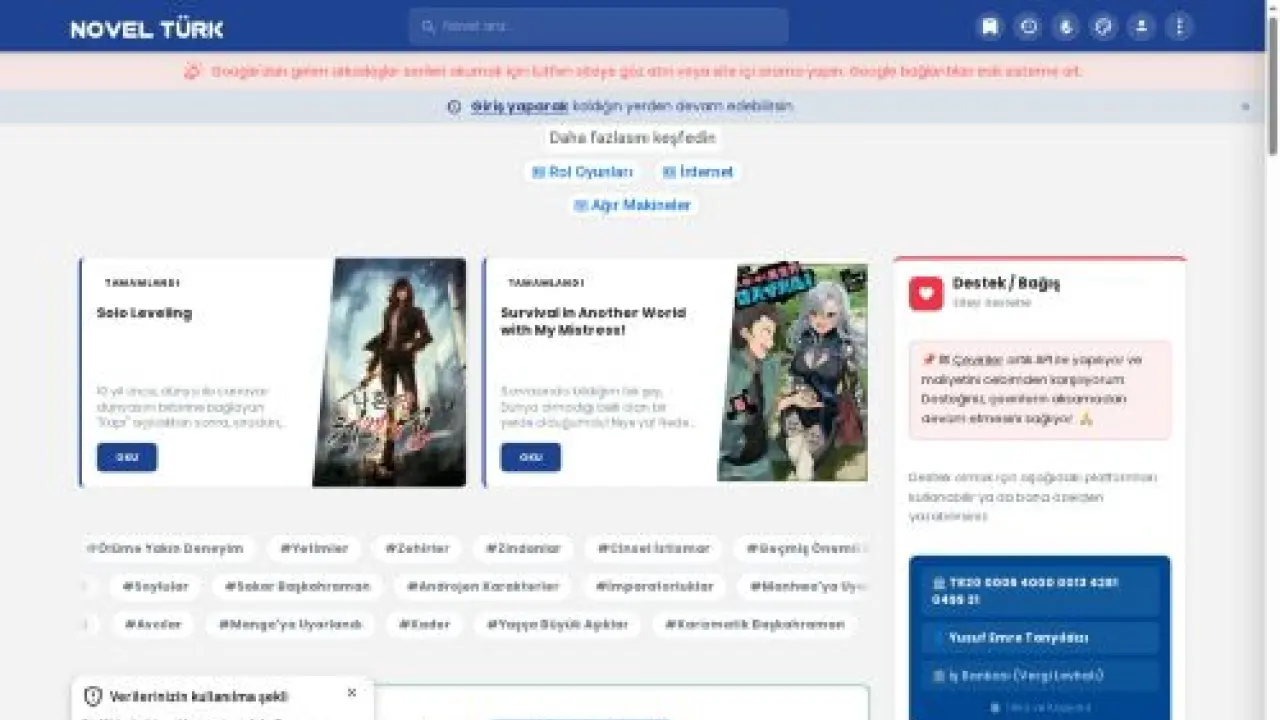Select #Manga'ya Uyarlandı tag
The image size is (1280, 720).
[x=290, y=624]
